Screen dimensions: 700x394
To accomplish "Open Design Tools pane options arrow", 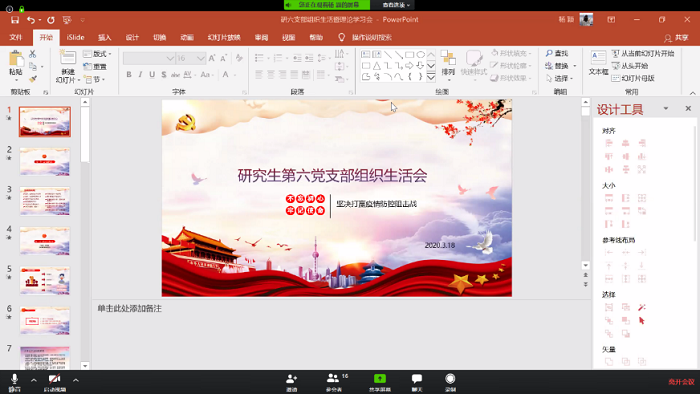I will 666,108.
